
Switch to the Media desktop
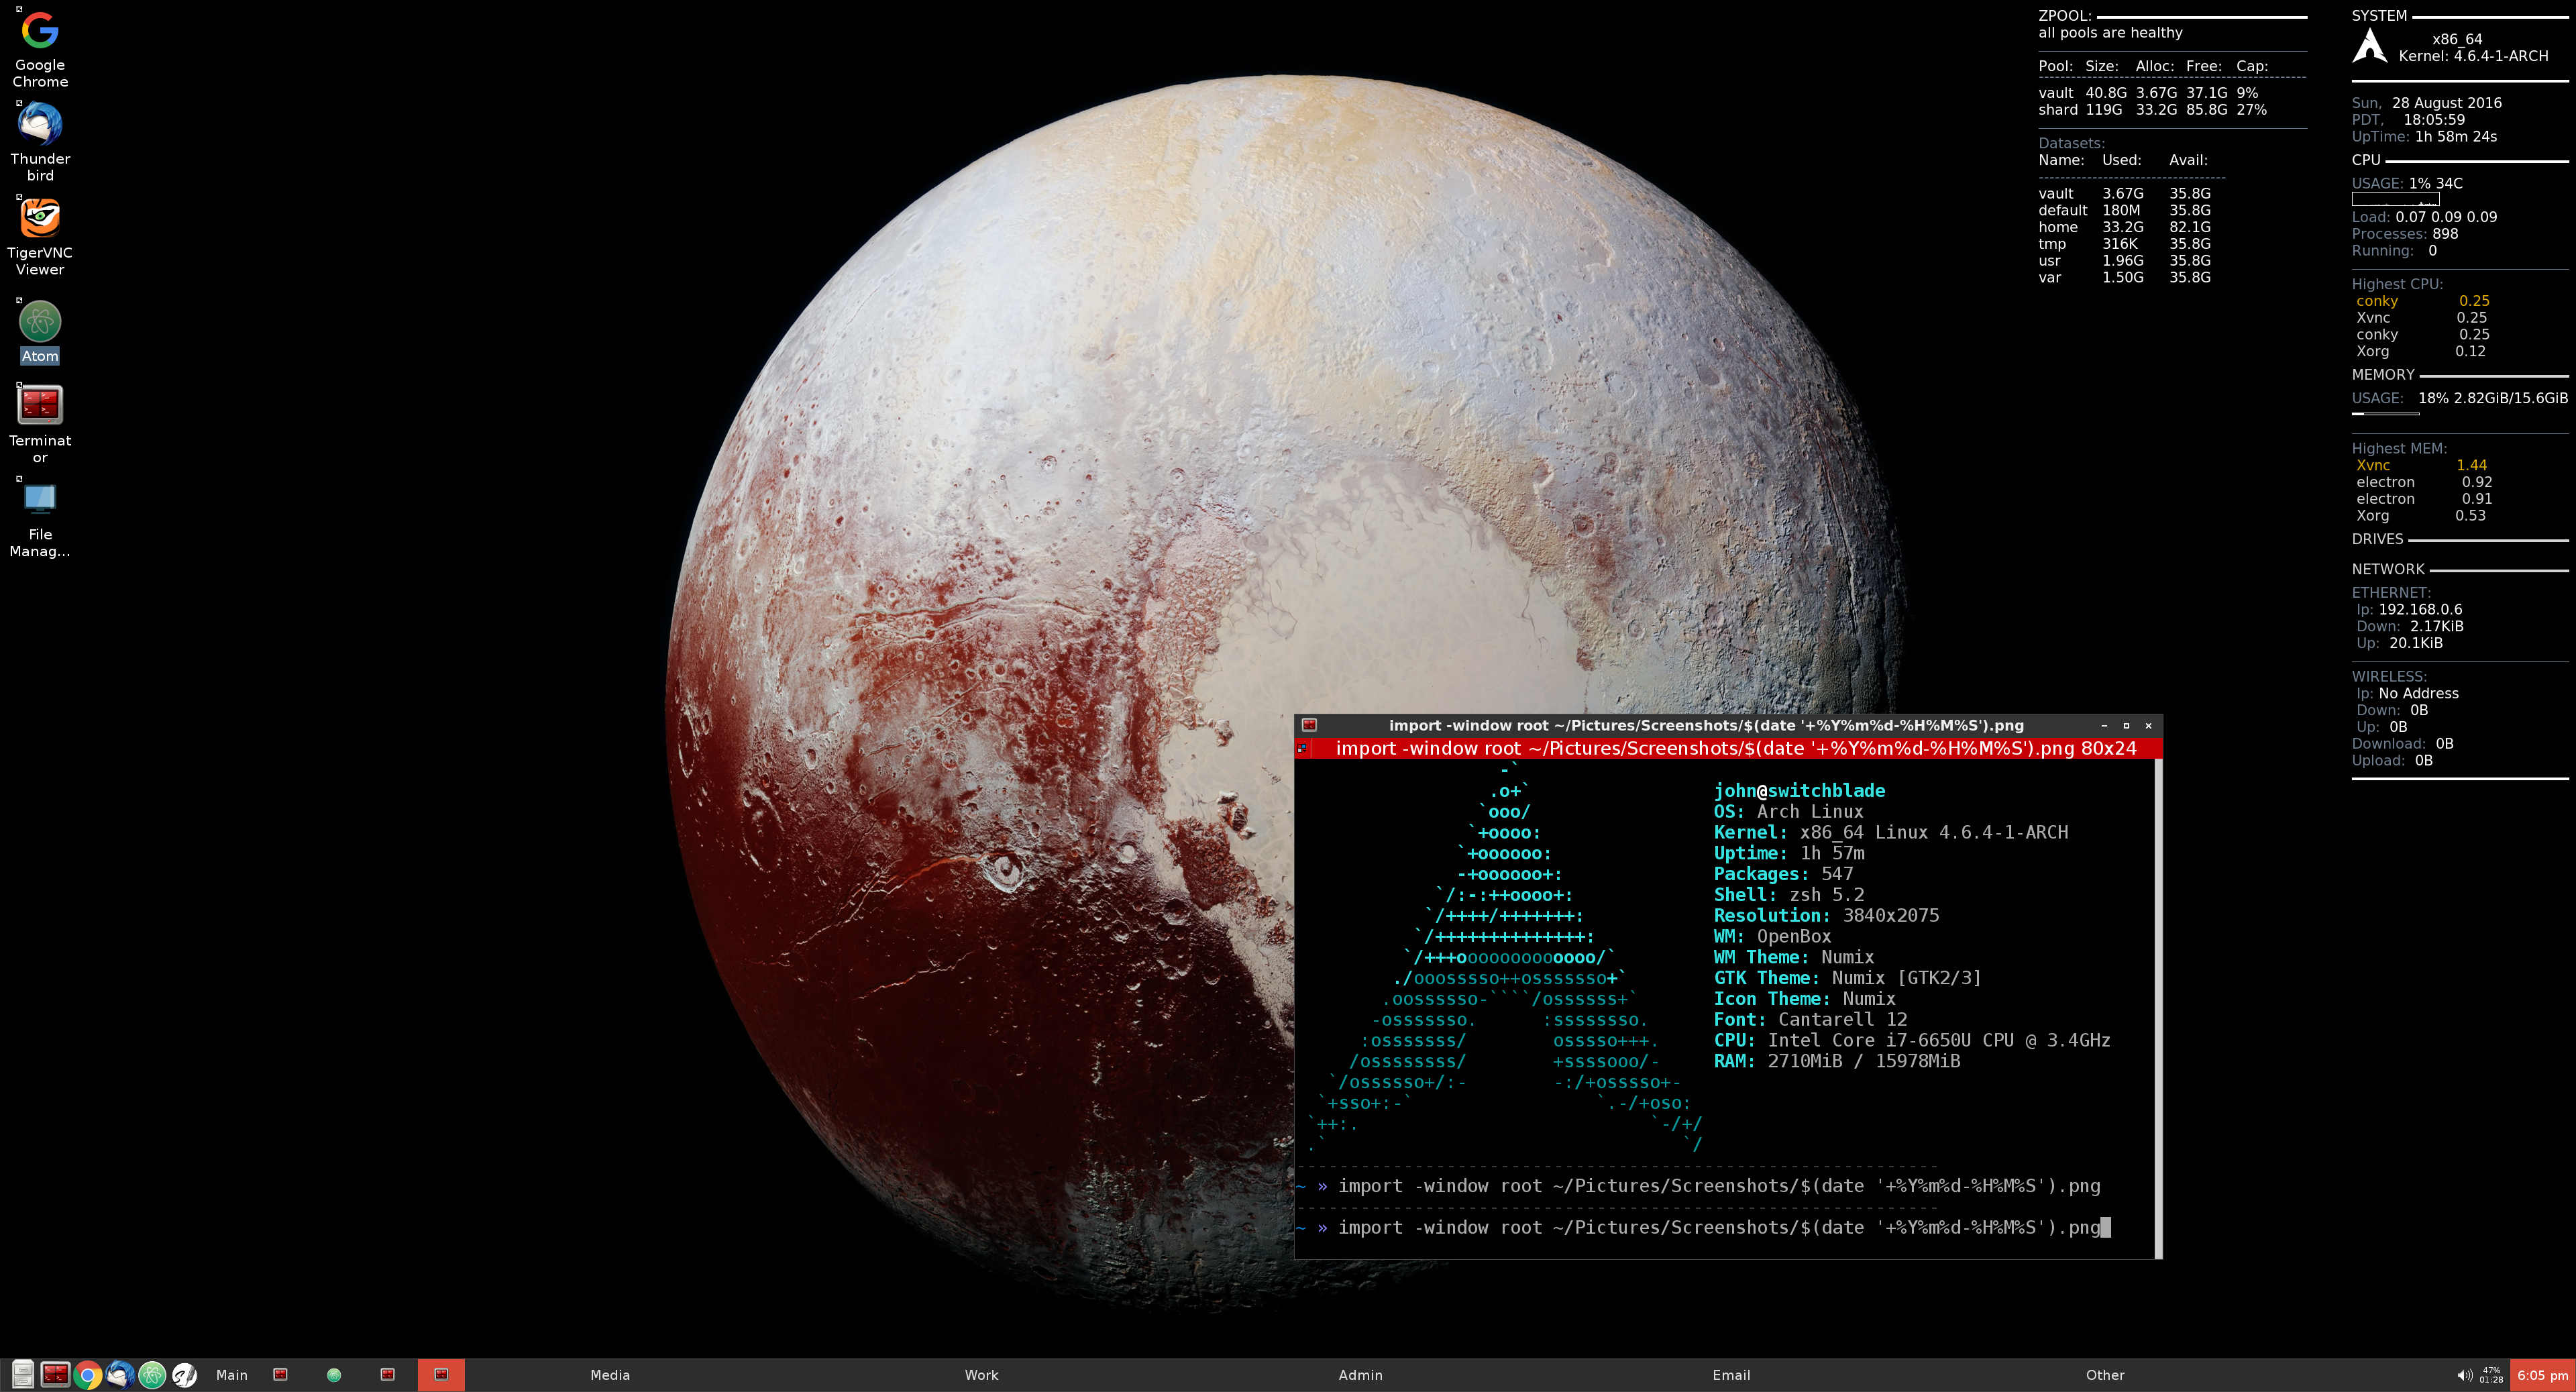point(610,1375)
